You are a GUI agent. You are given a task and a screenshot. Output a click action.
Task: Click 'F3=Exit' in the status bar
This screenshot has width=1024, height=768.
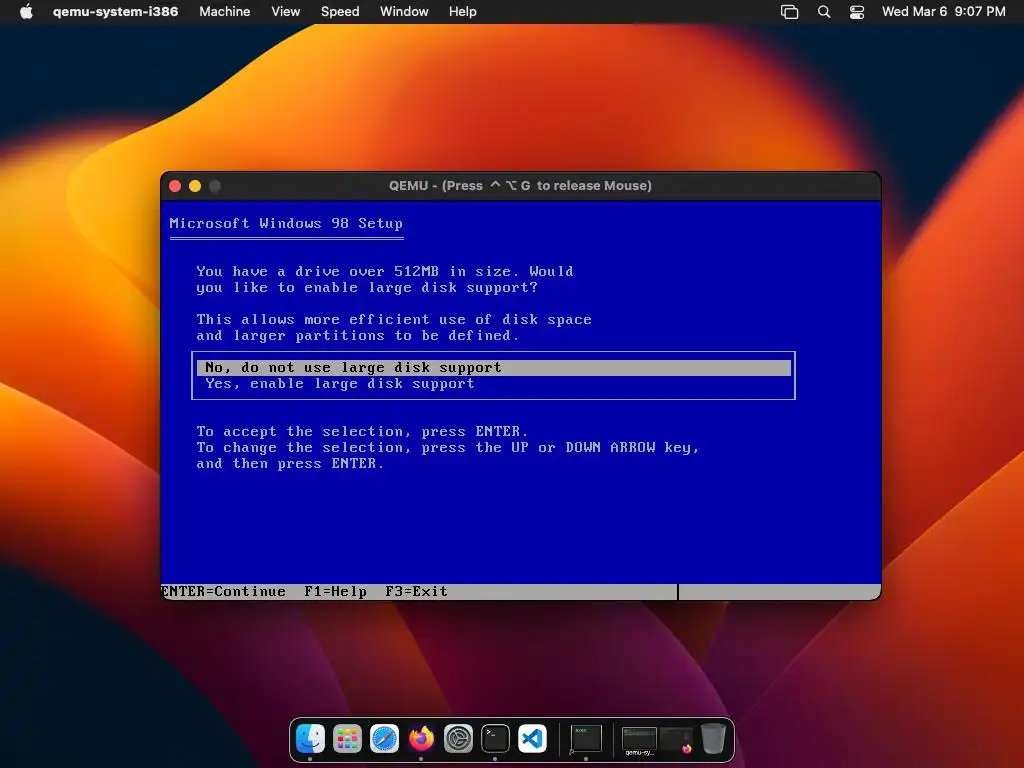(417, 592)
